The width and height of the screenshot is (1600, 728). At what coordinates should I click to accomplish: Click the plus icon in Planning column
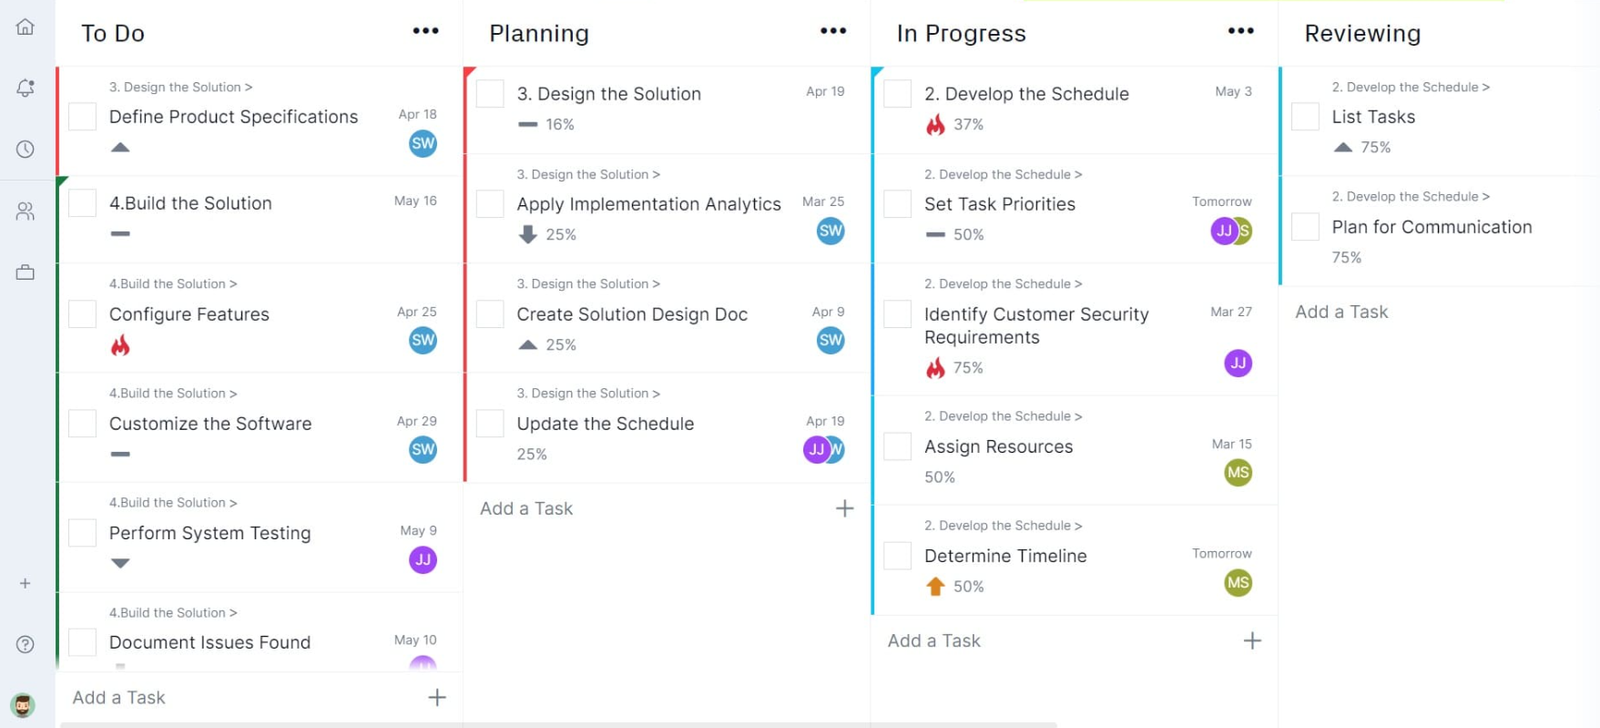click(x=844, y=509)
